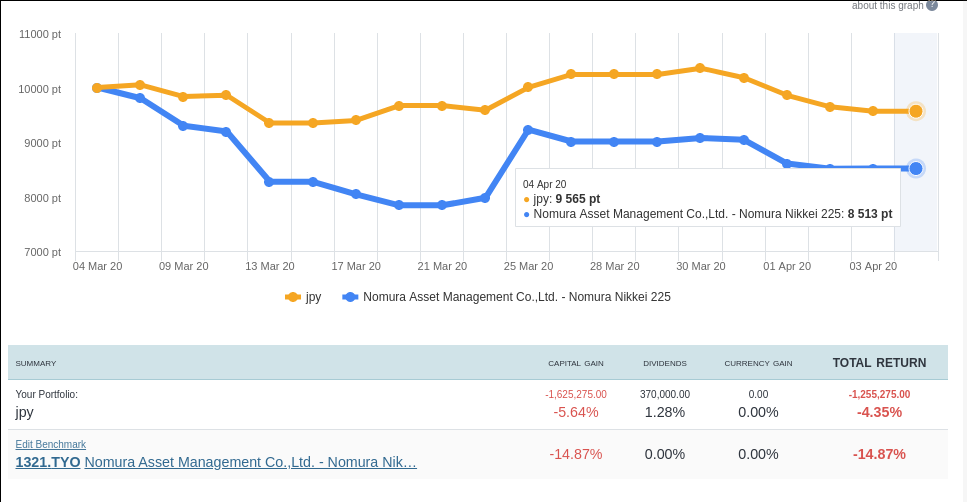Click blue data point above 25 Mar 20
The height and width of the screenshot is (502, 967).
tap(528, 130)
